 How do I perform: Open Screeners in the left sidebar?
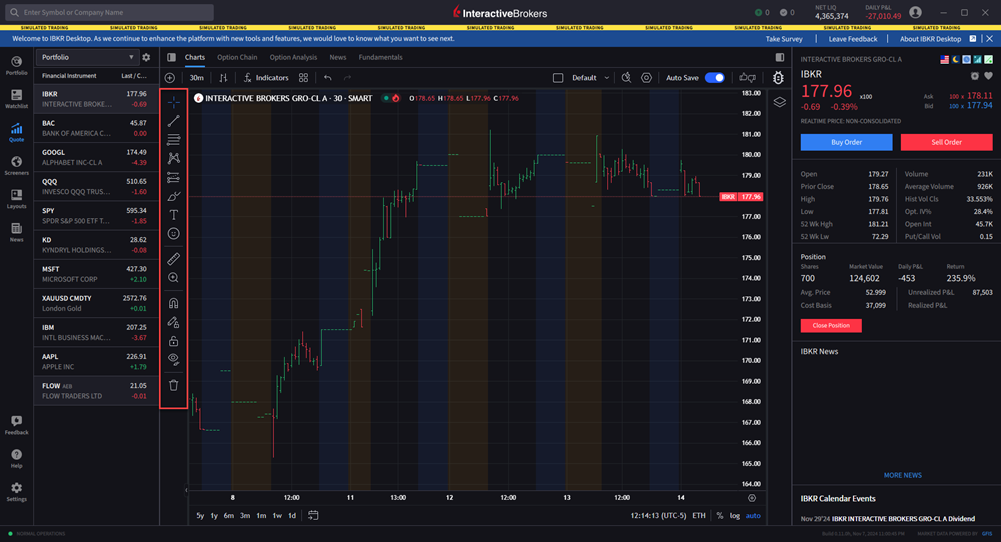tap(17, 165)
